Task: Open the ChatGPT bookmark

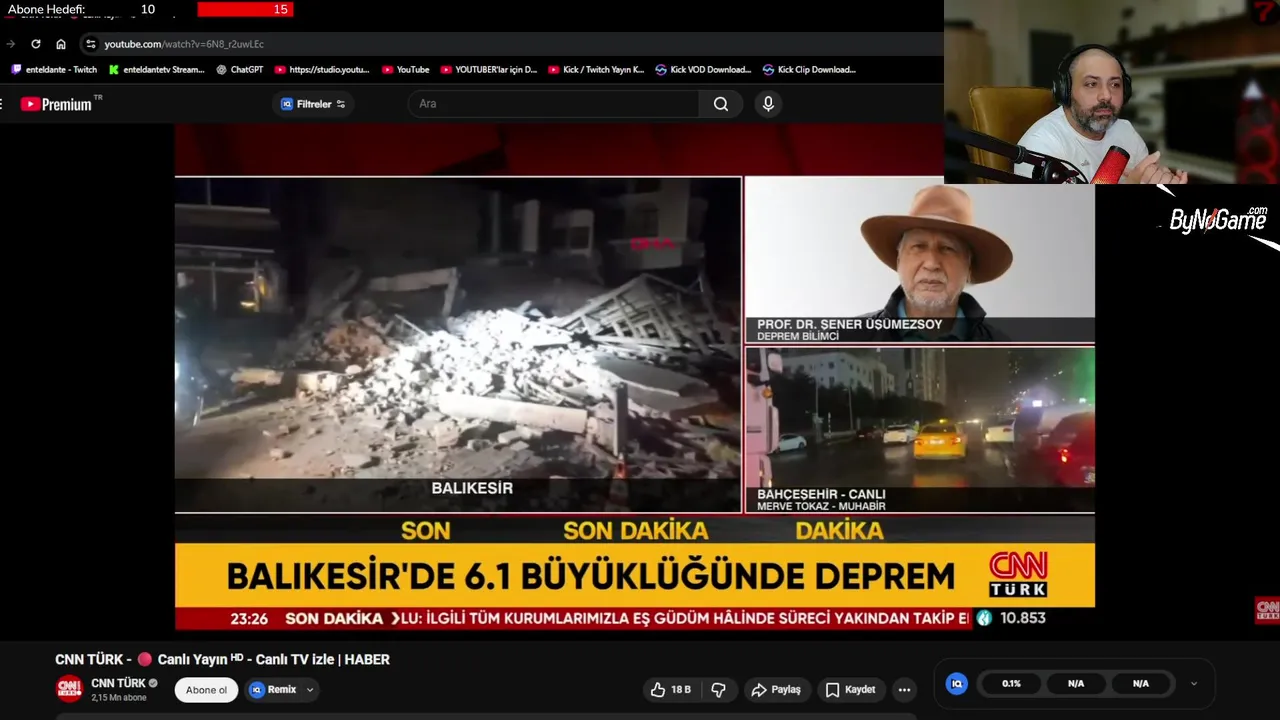Action: coord(240,70)
